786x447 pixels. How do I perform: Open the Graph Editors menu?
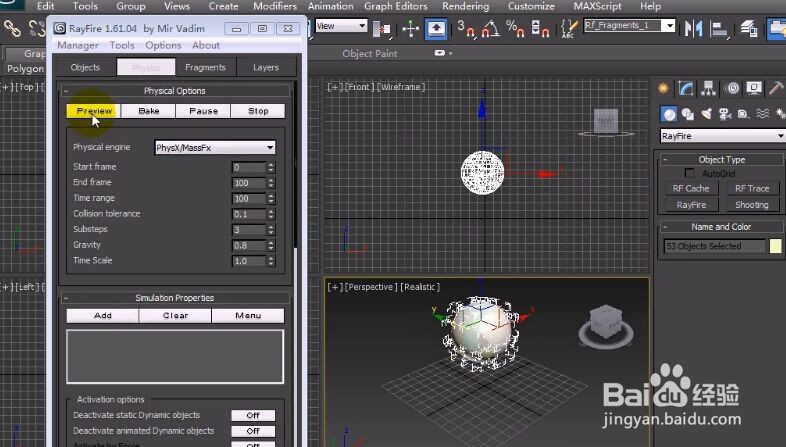396,7
